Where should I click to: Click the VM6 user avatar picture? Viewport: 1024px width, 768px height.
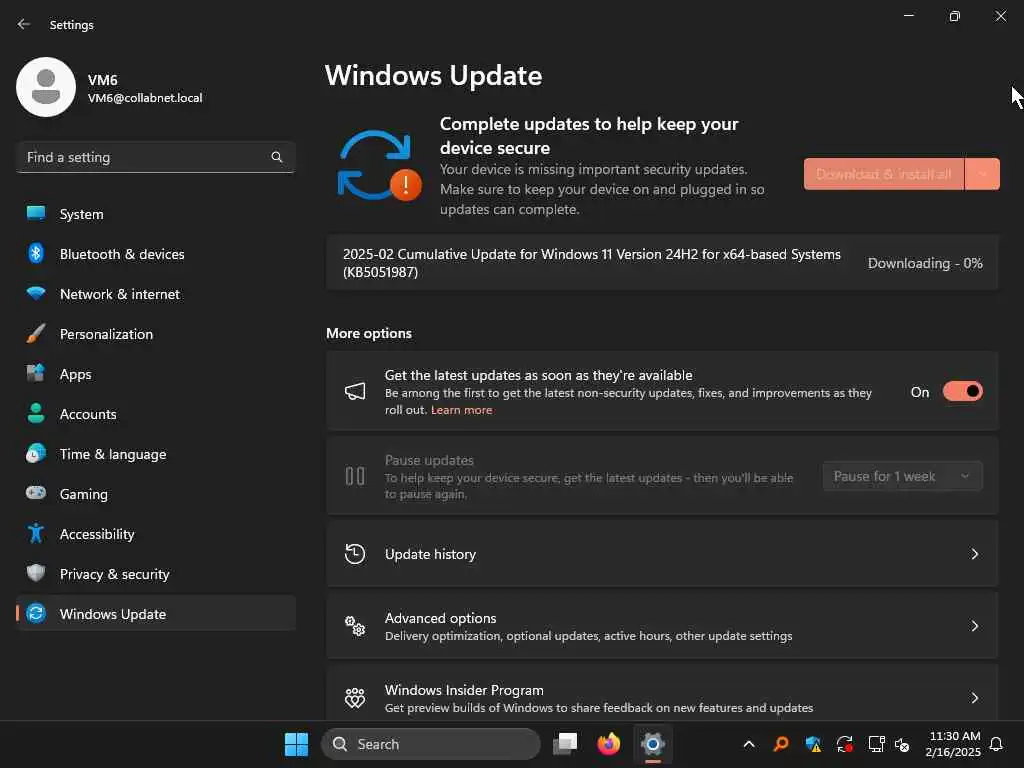click(x=46, y=87)
